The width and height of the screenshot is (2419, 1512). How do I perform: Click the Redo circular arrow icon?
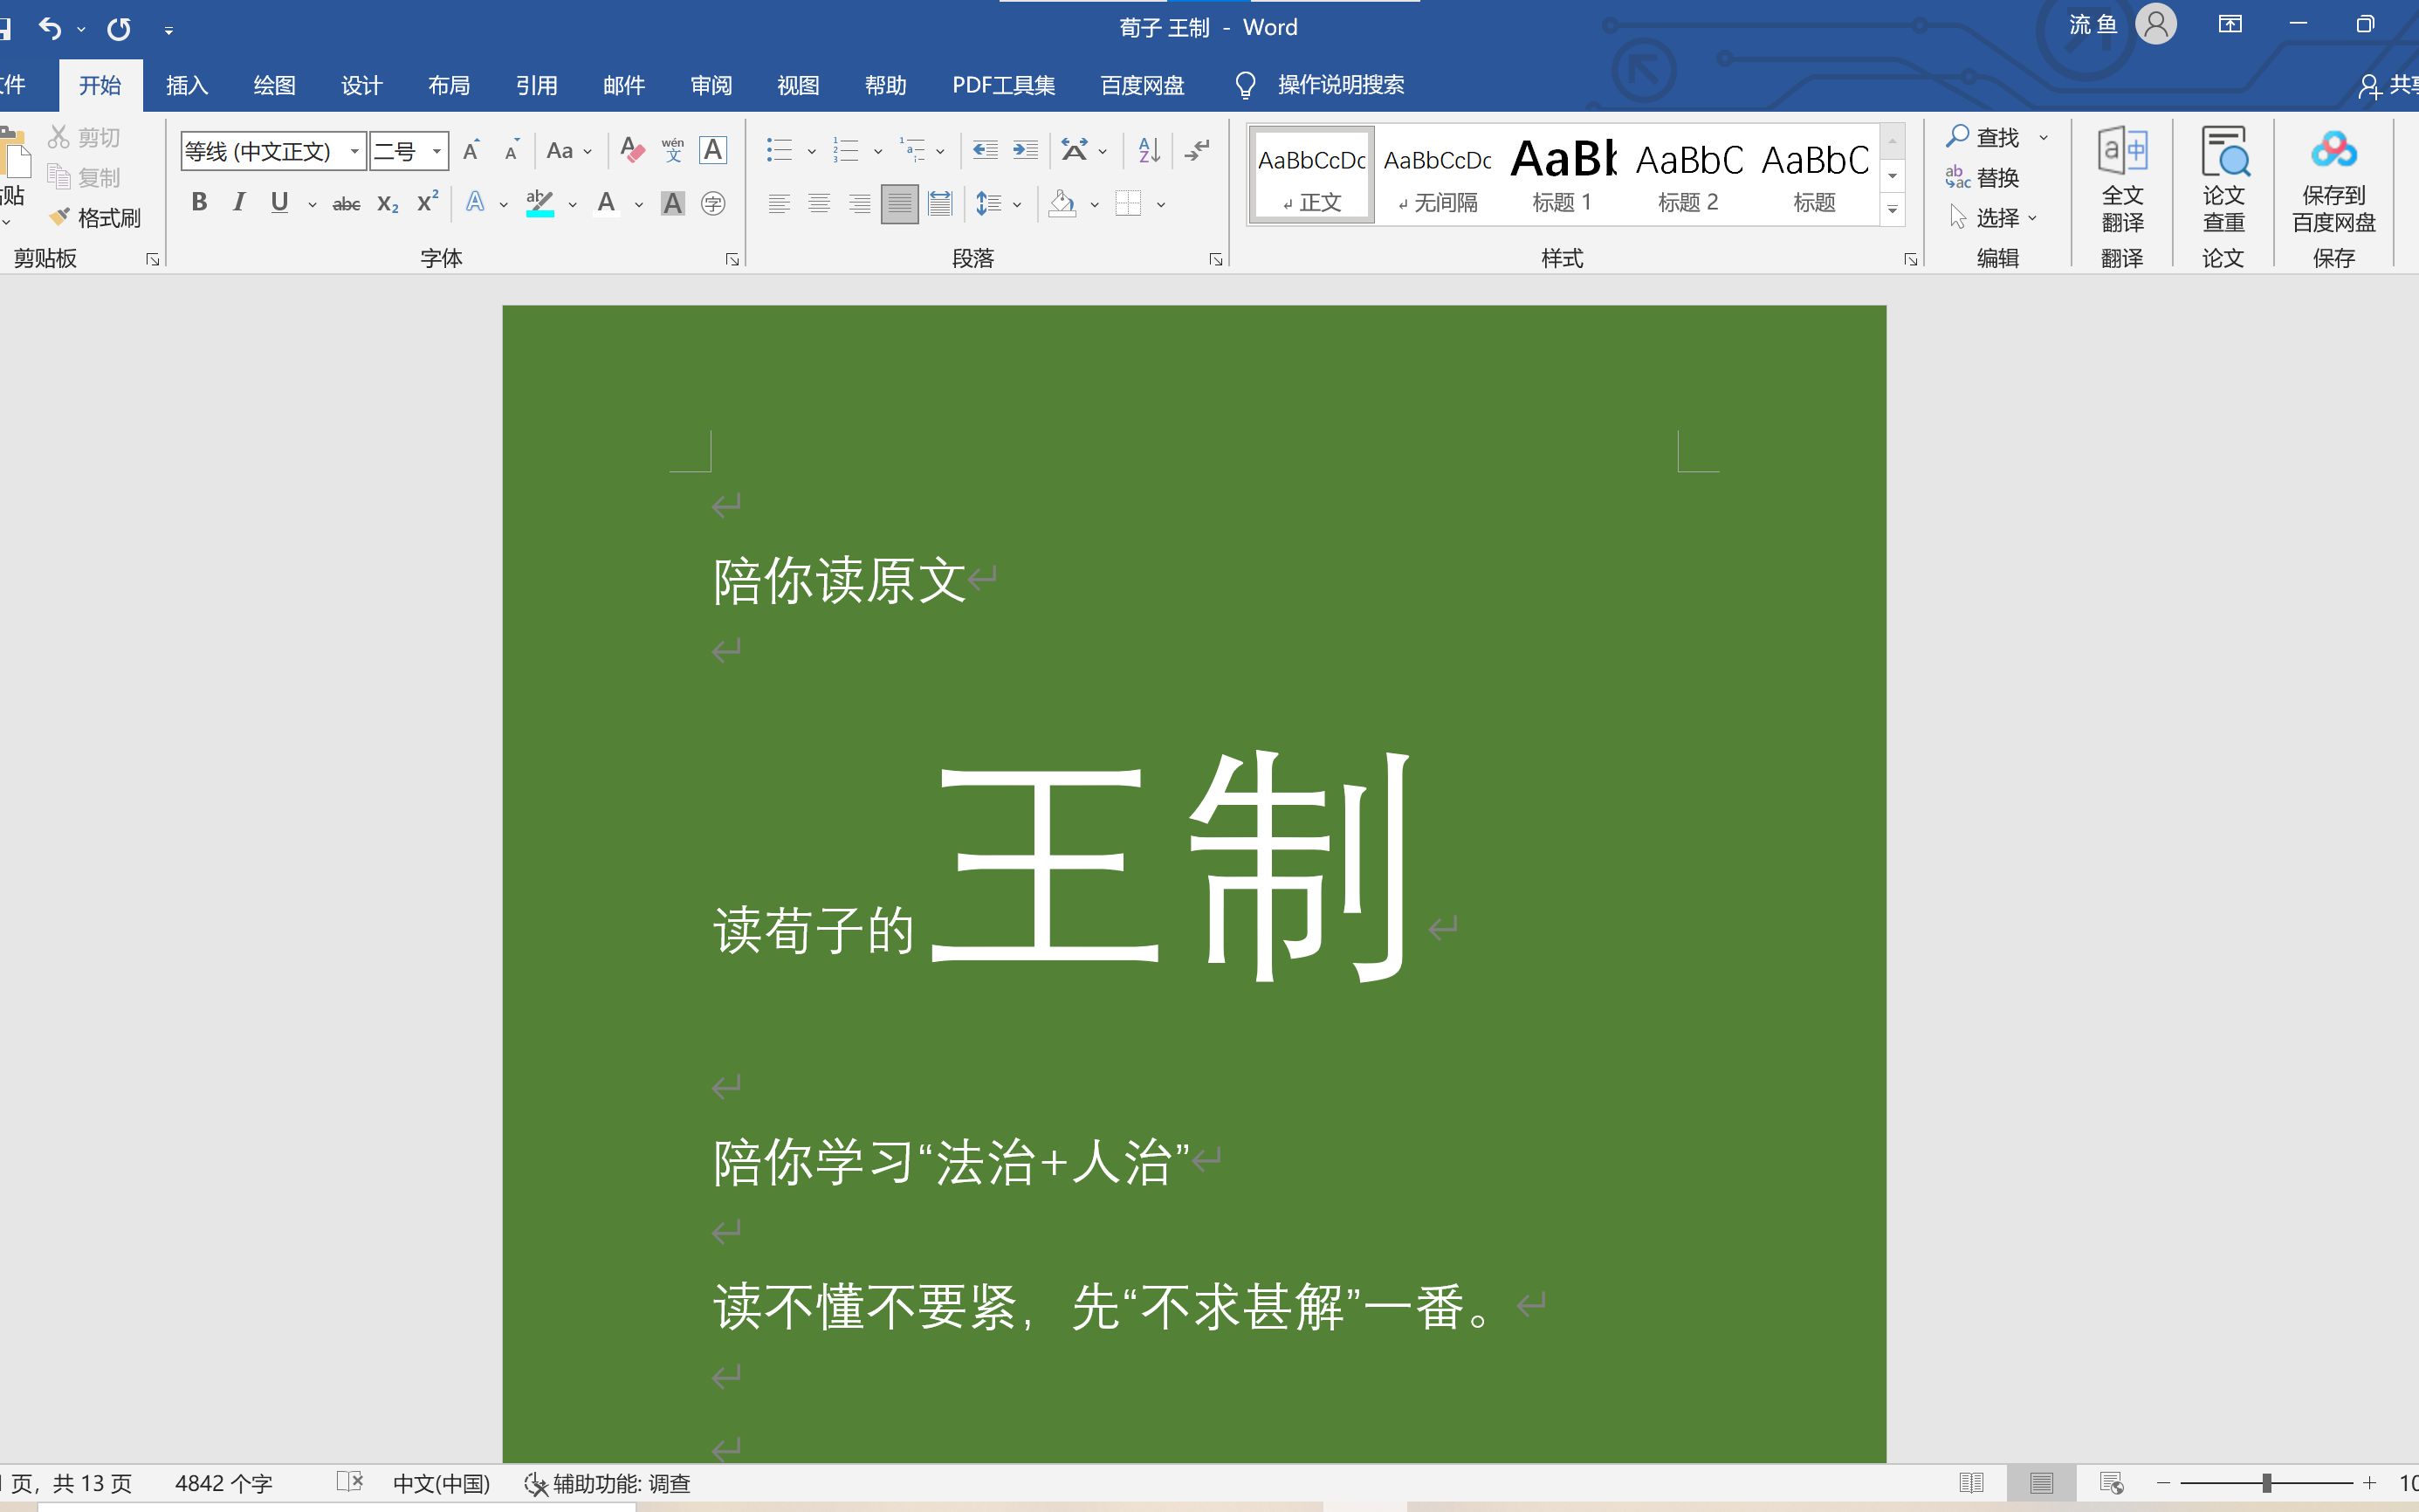(119, 29)
